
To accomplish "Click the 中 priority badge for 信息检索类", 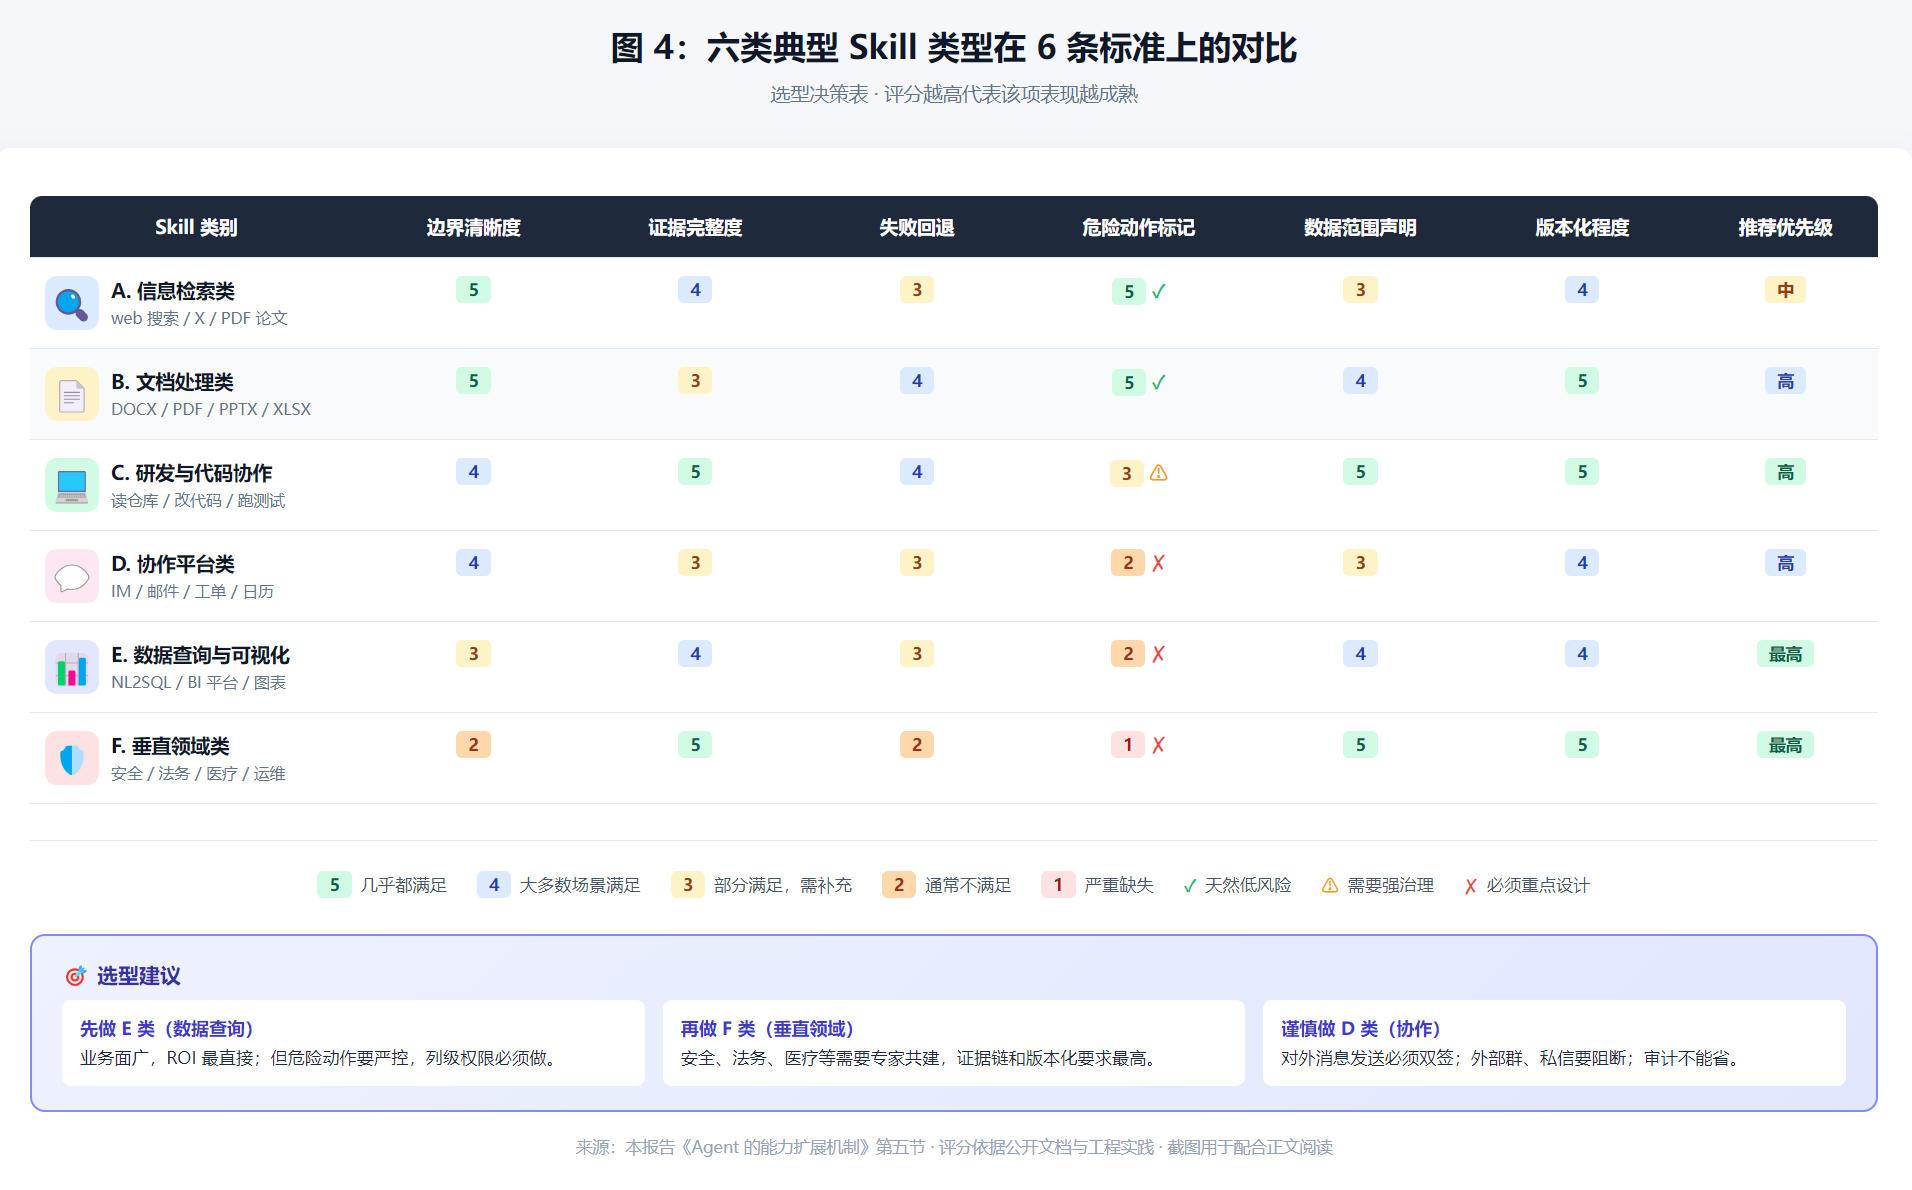I will (1785, 290).
